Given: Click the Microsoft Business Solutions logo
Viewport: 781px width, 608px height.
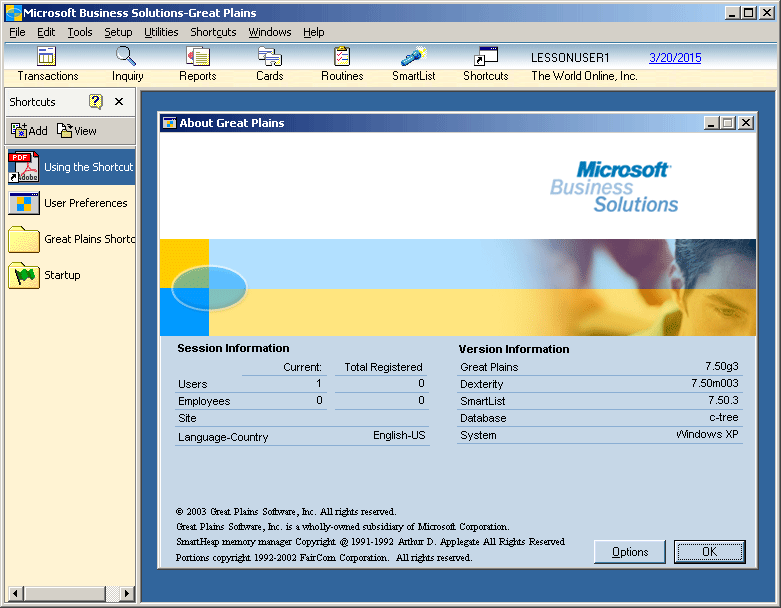Looking at the screenshot, I should [614, 187].
